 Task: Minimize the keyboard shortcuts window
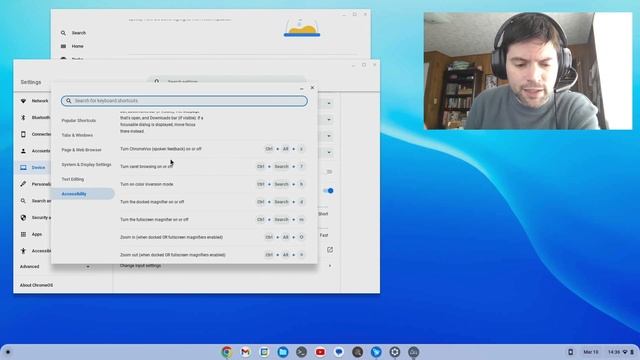tap(302, 88)
